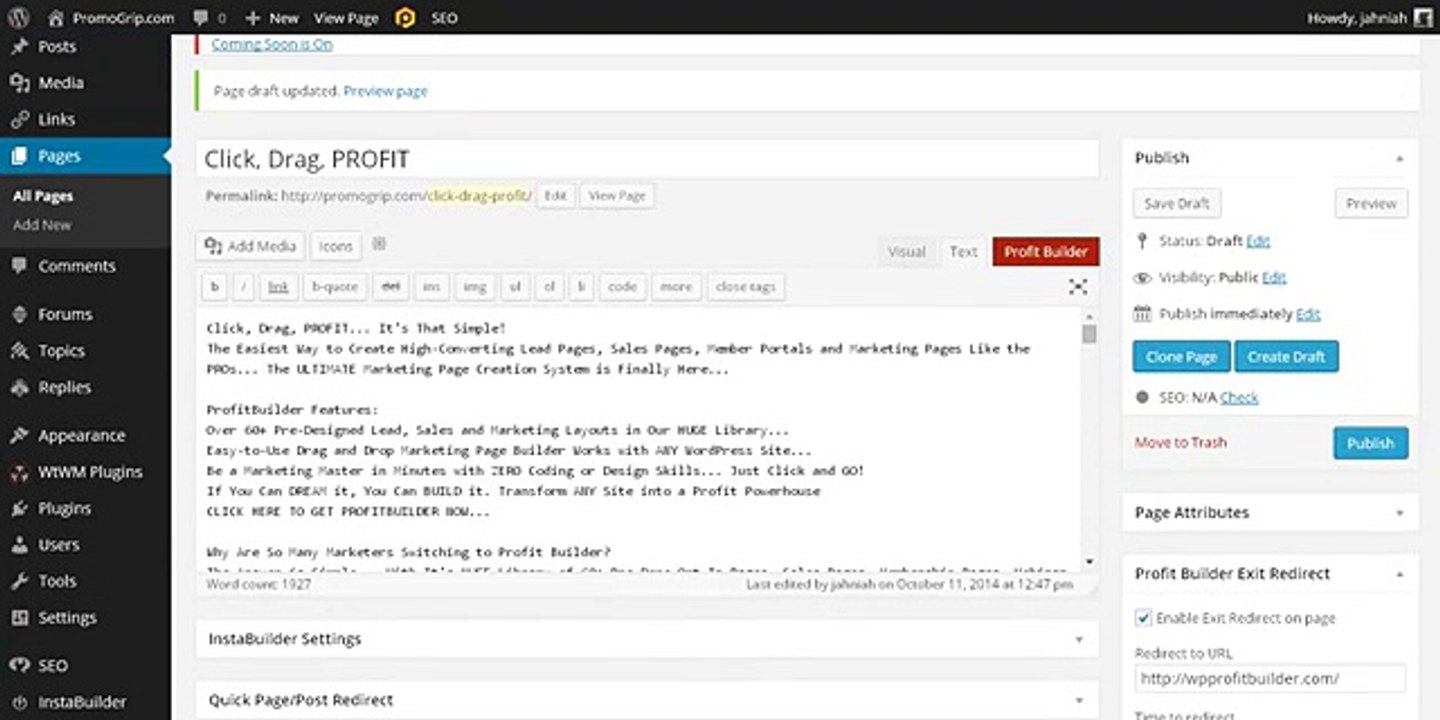Expand the Page Attributes panel
Image resolution: width=1440 pixels, height=720 pixels.
coord(1399,513)
